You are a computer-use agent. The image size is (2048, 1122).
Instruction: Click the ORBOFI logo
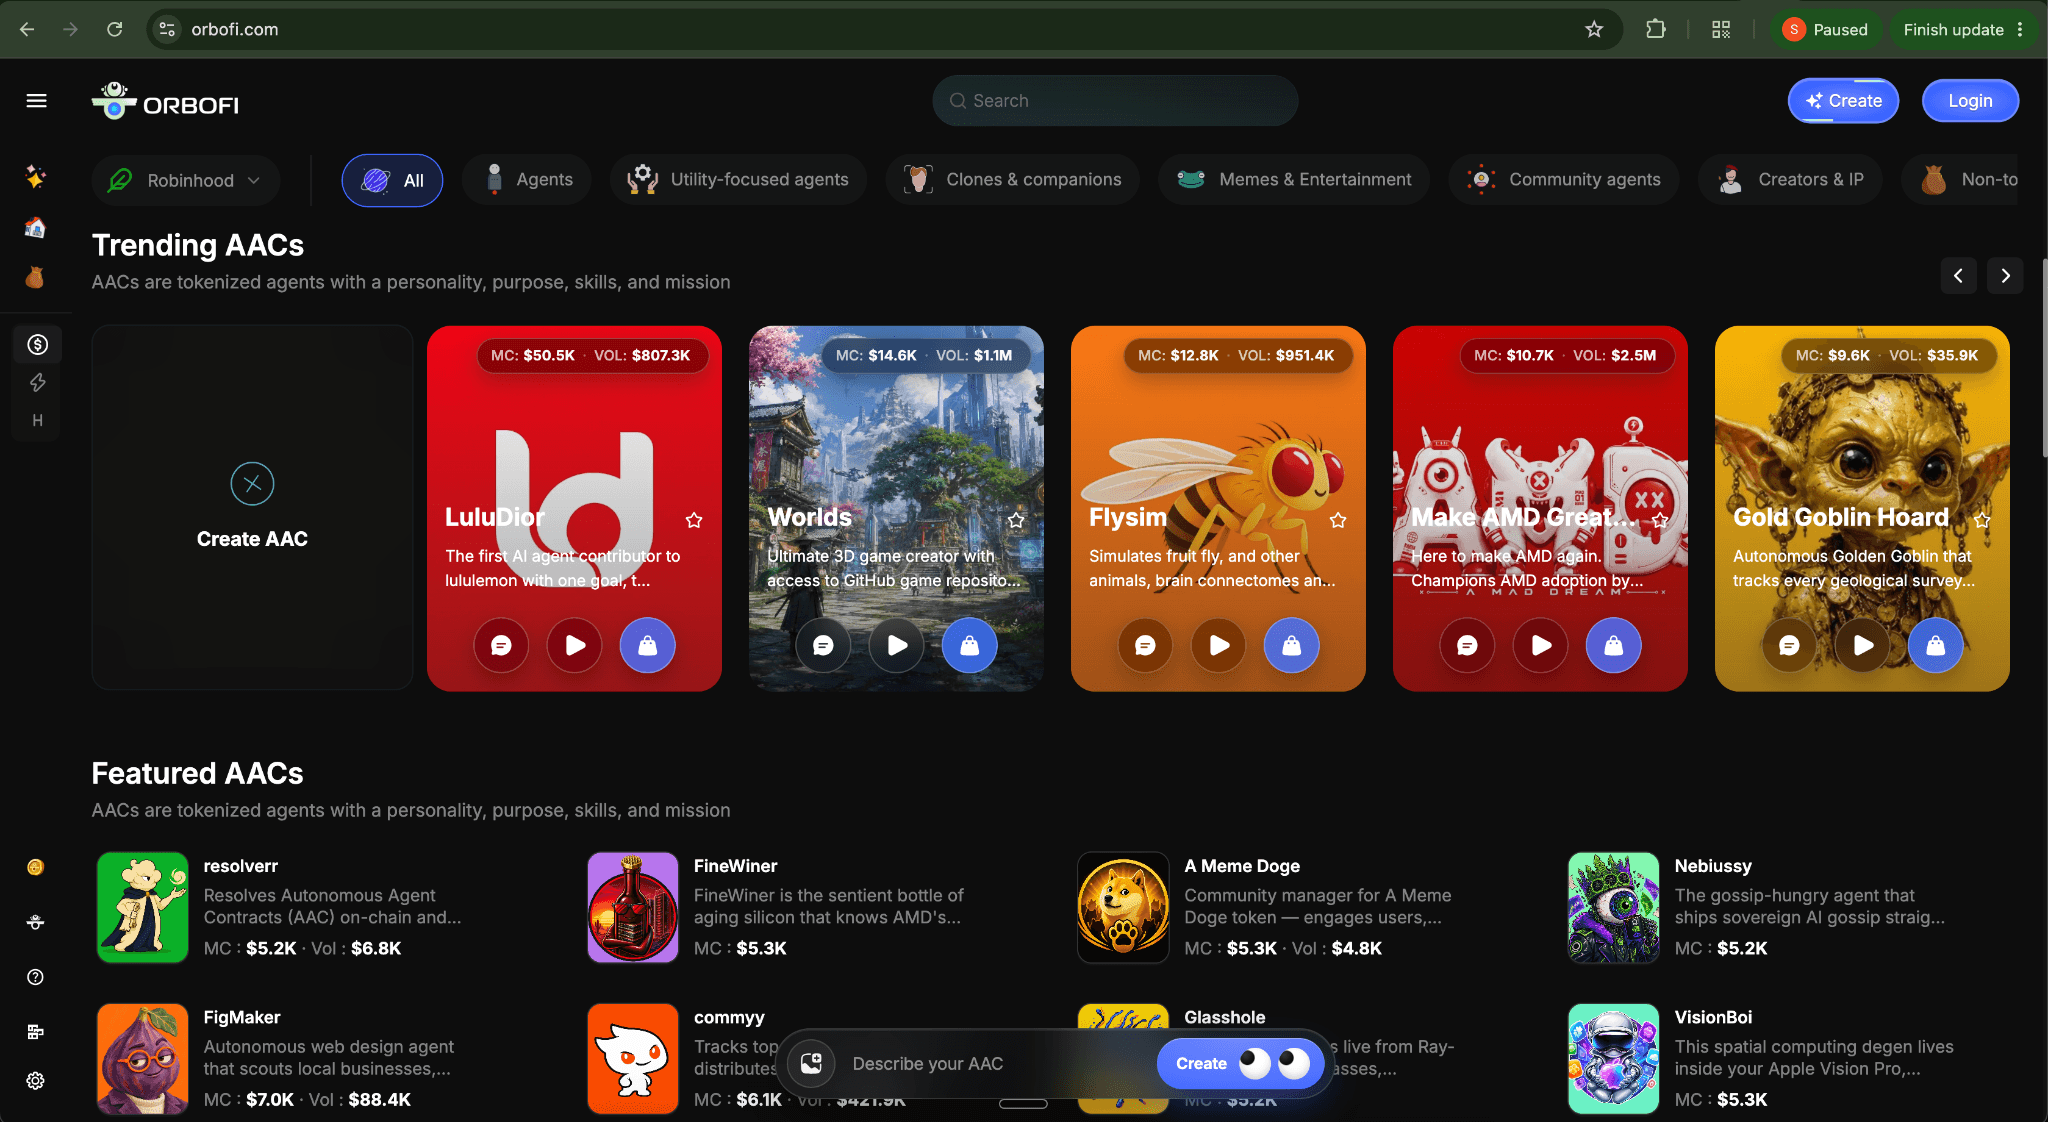tap(165, 101)
